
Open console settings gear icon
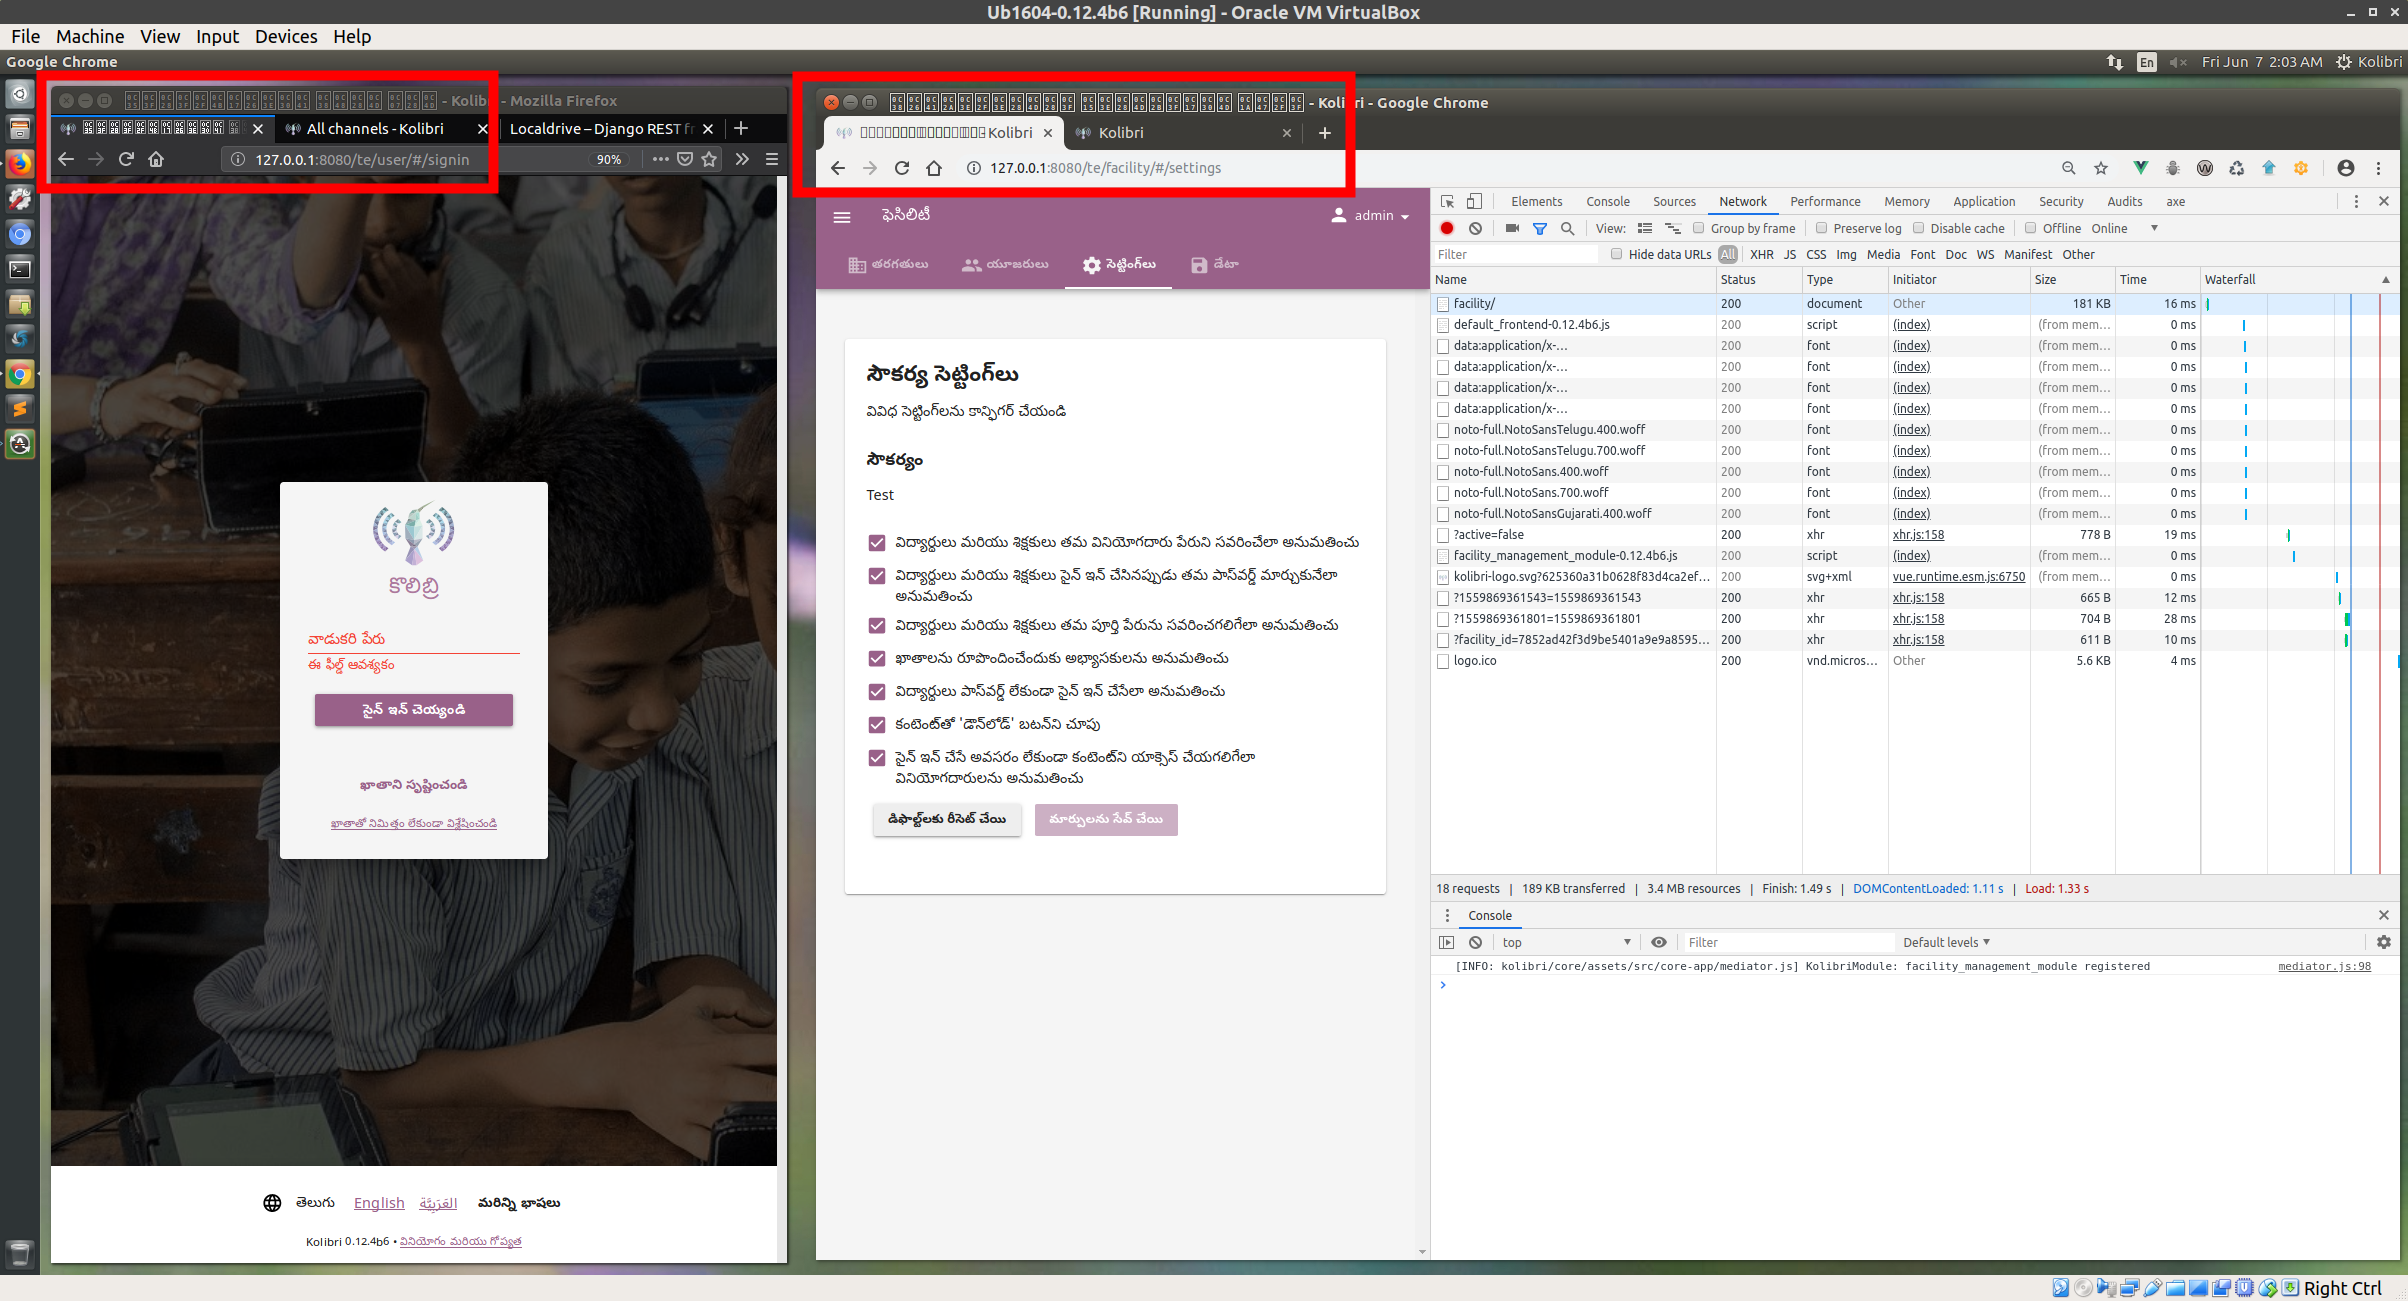pyautogui.click(x=2384, y=942)
